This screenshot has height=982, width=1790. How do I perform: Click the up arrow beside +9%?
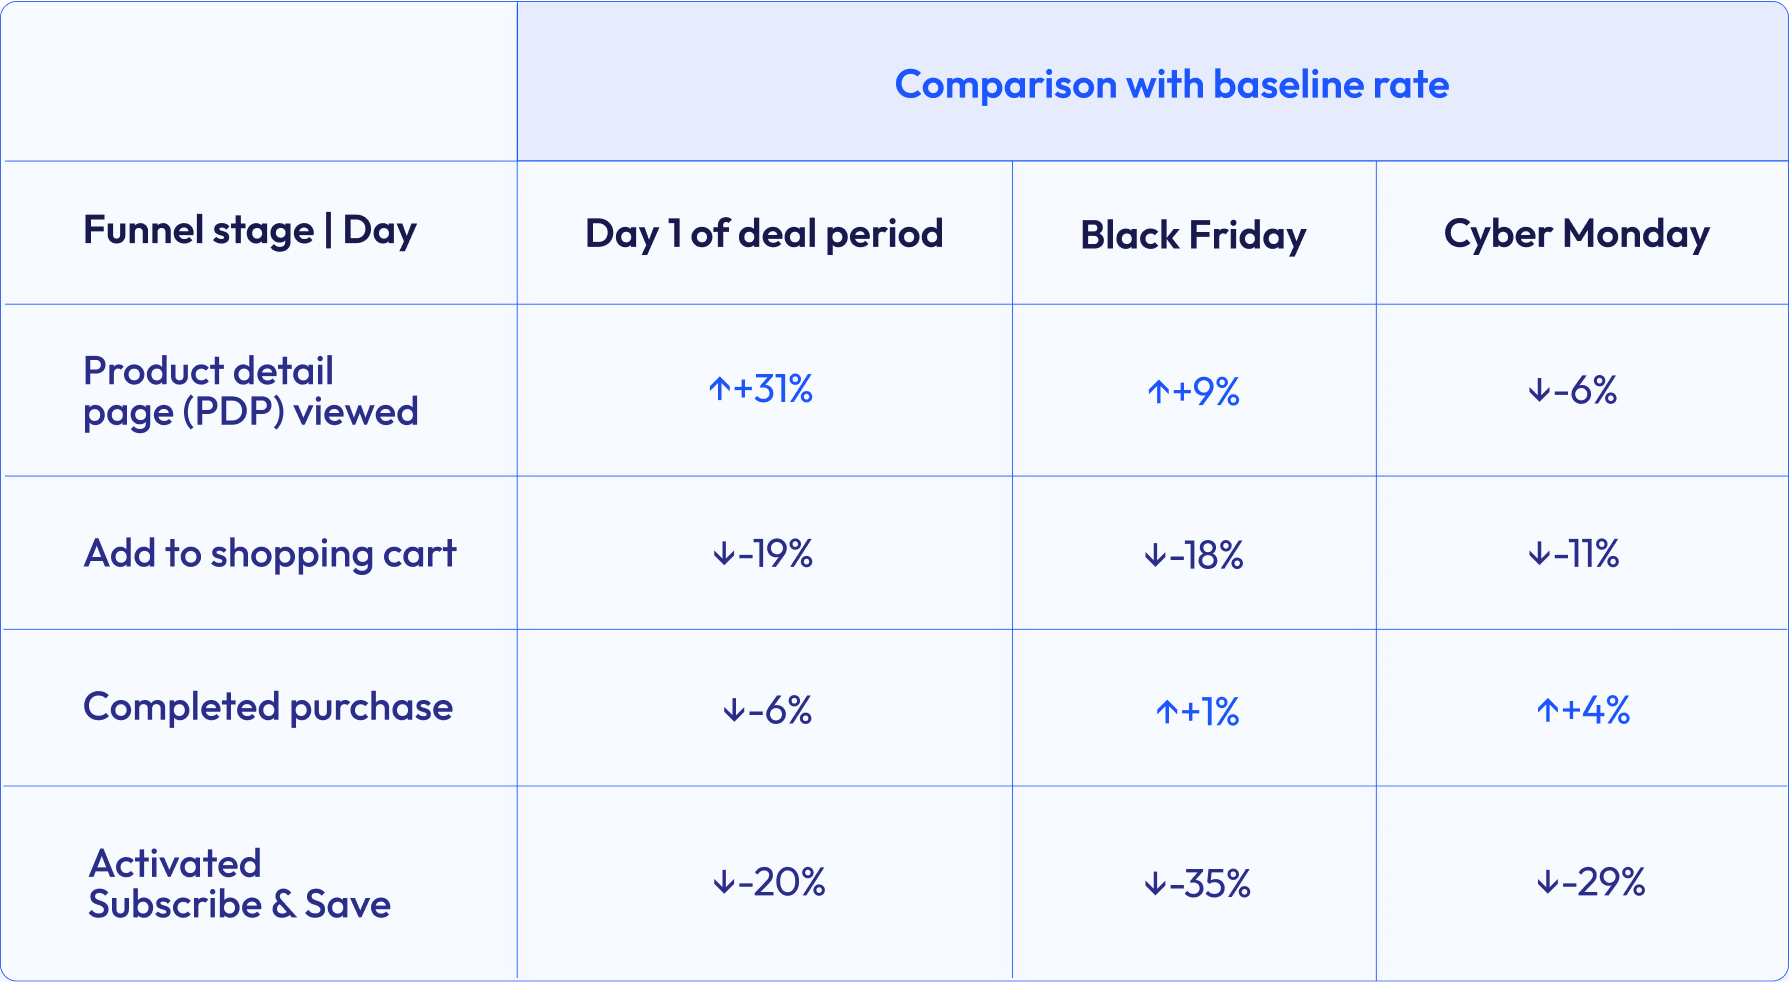coord(1158,392)
